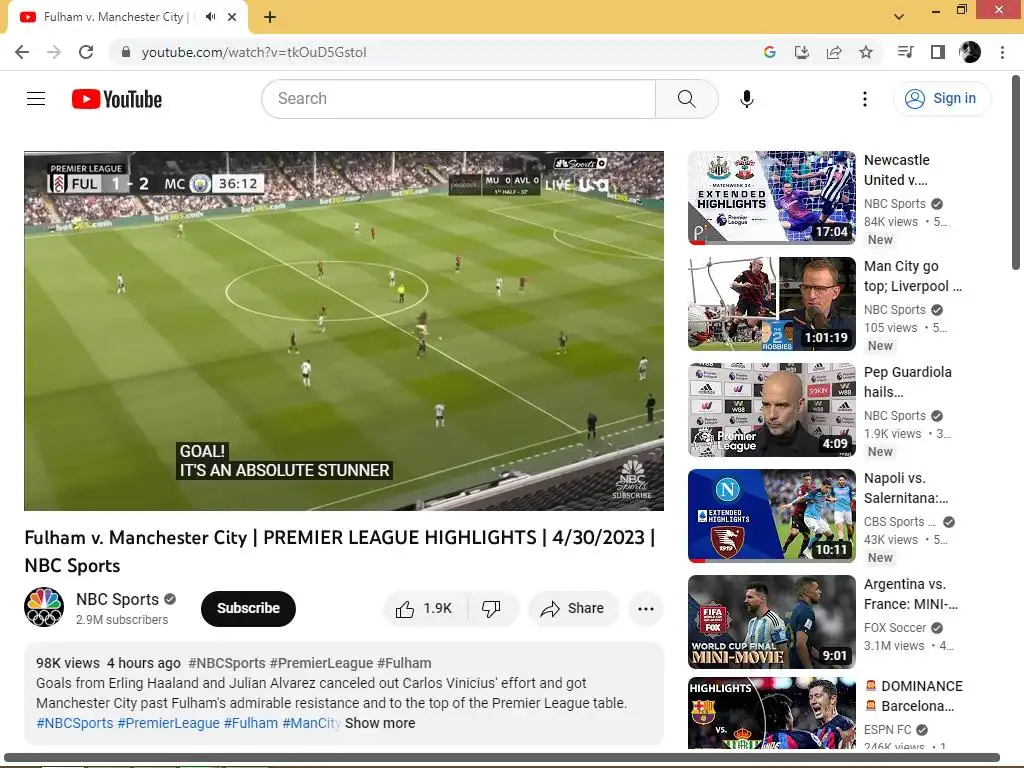Open Argentina vs. France mini-movie thumbnail
The width and height of the screenshot is (1024, 768).
click(771, 622)
